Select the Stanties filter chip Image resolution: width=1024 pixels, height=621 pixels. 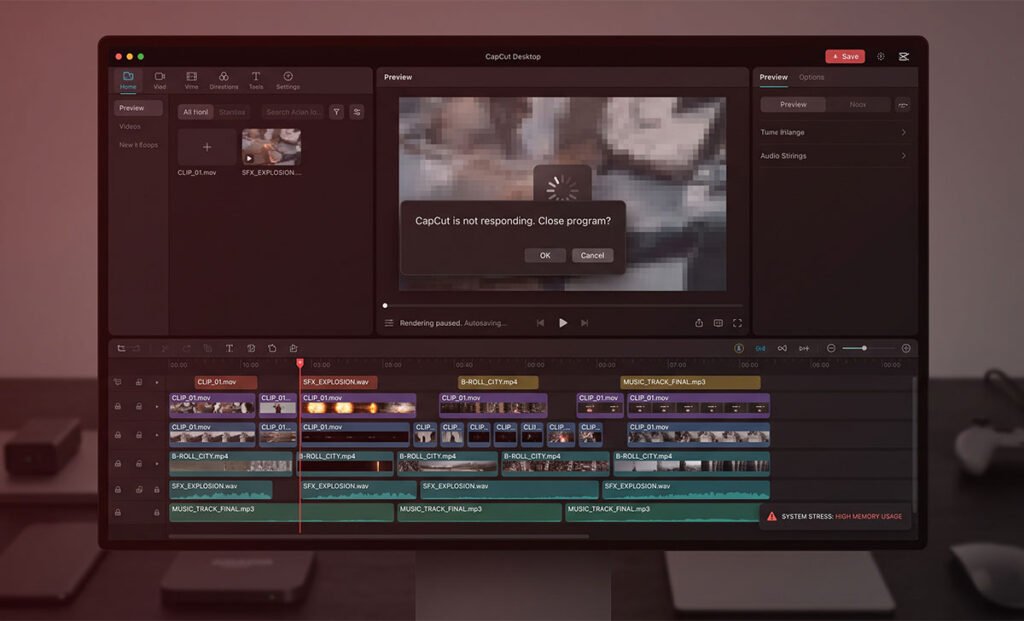[x=232, y=112]
